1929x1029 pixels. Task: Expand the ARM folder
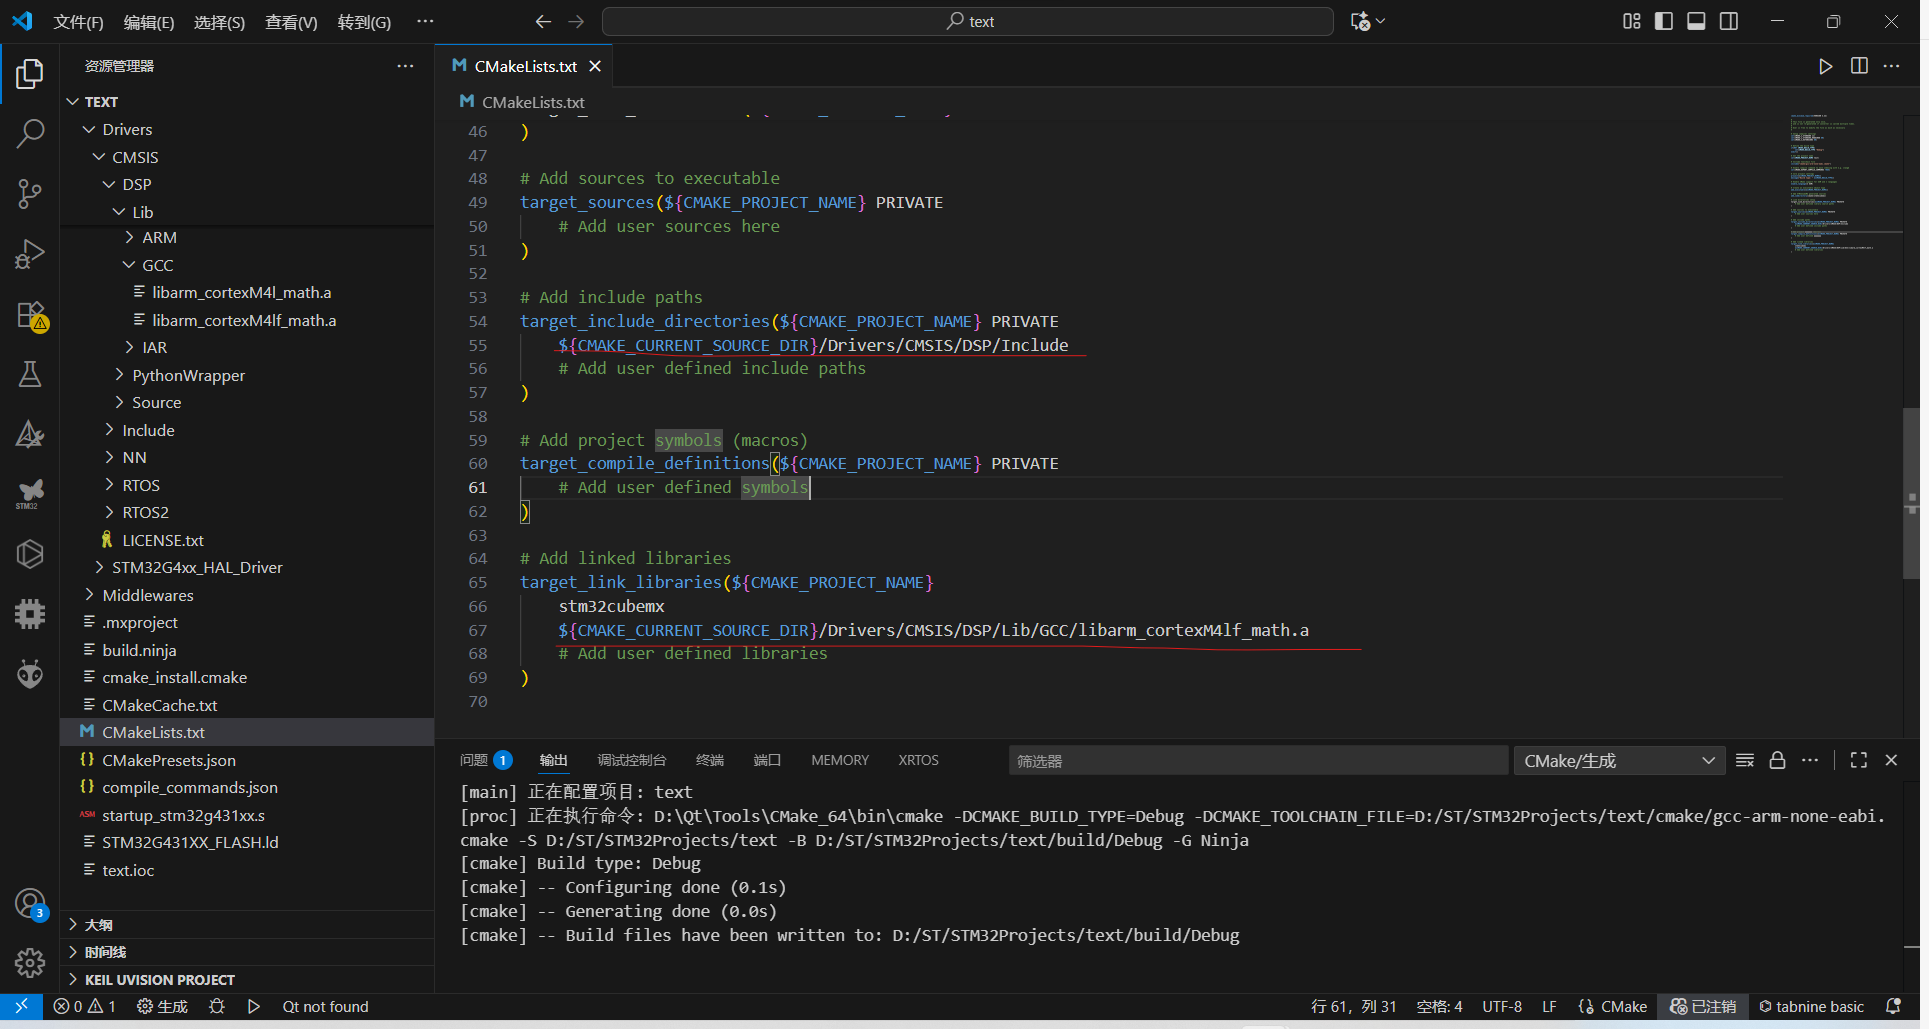coord(159,238)
